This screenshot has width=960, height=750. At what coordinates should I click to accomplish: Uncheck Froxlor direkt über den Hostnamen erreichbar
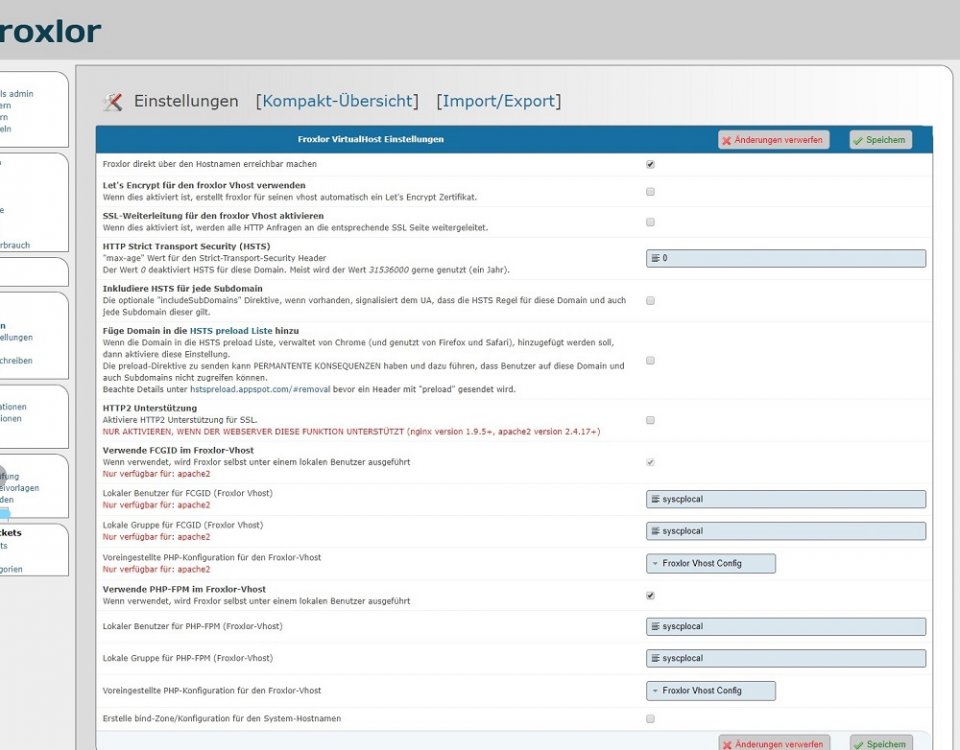click(650, 164)
